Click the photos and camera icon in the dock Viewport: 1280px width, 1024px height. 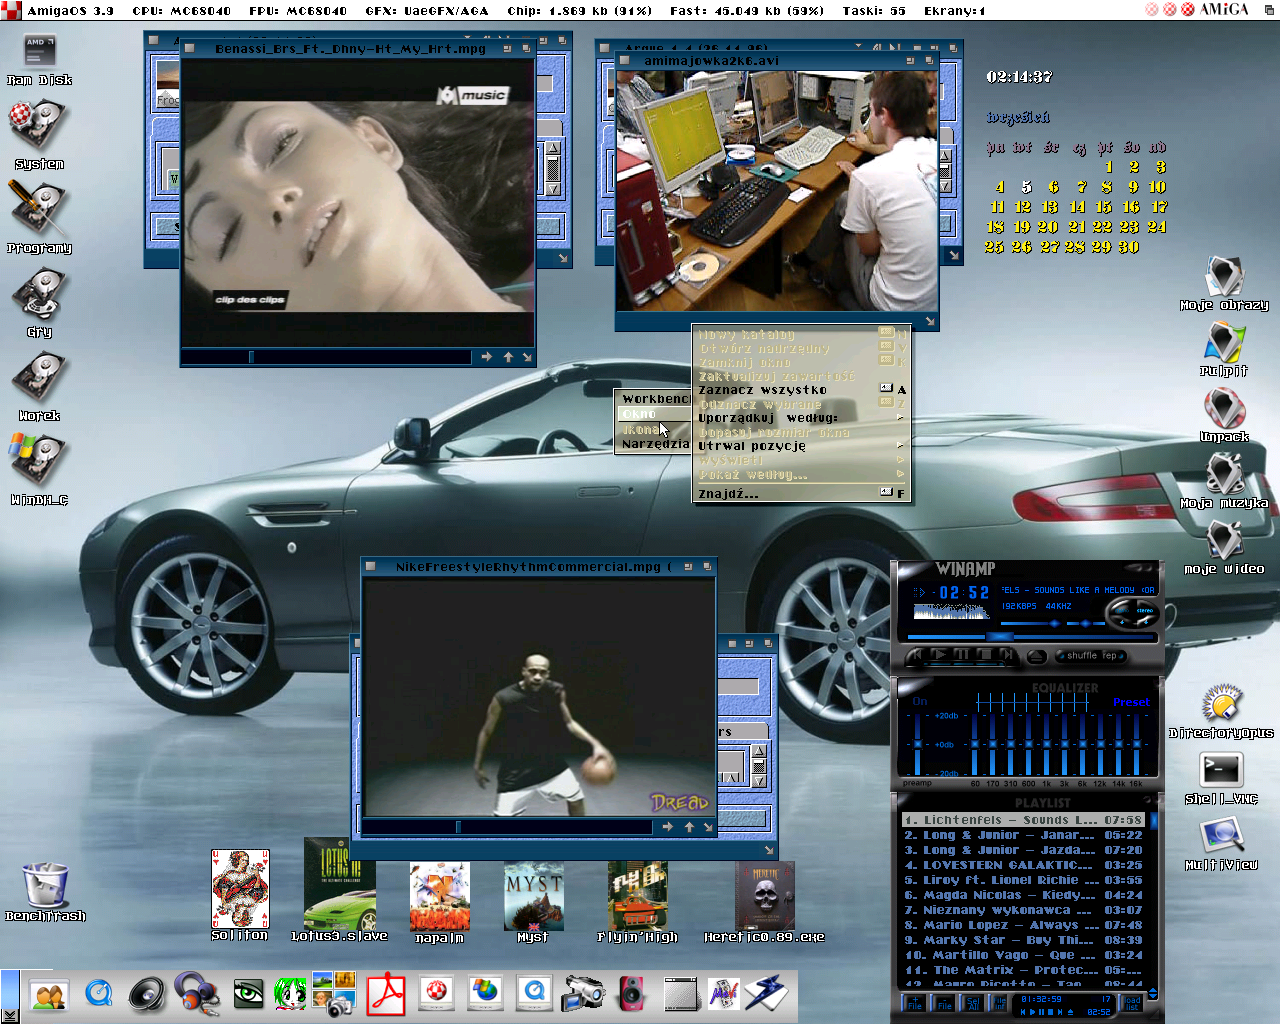tap(334, 993)
